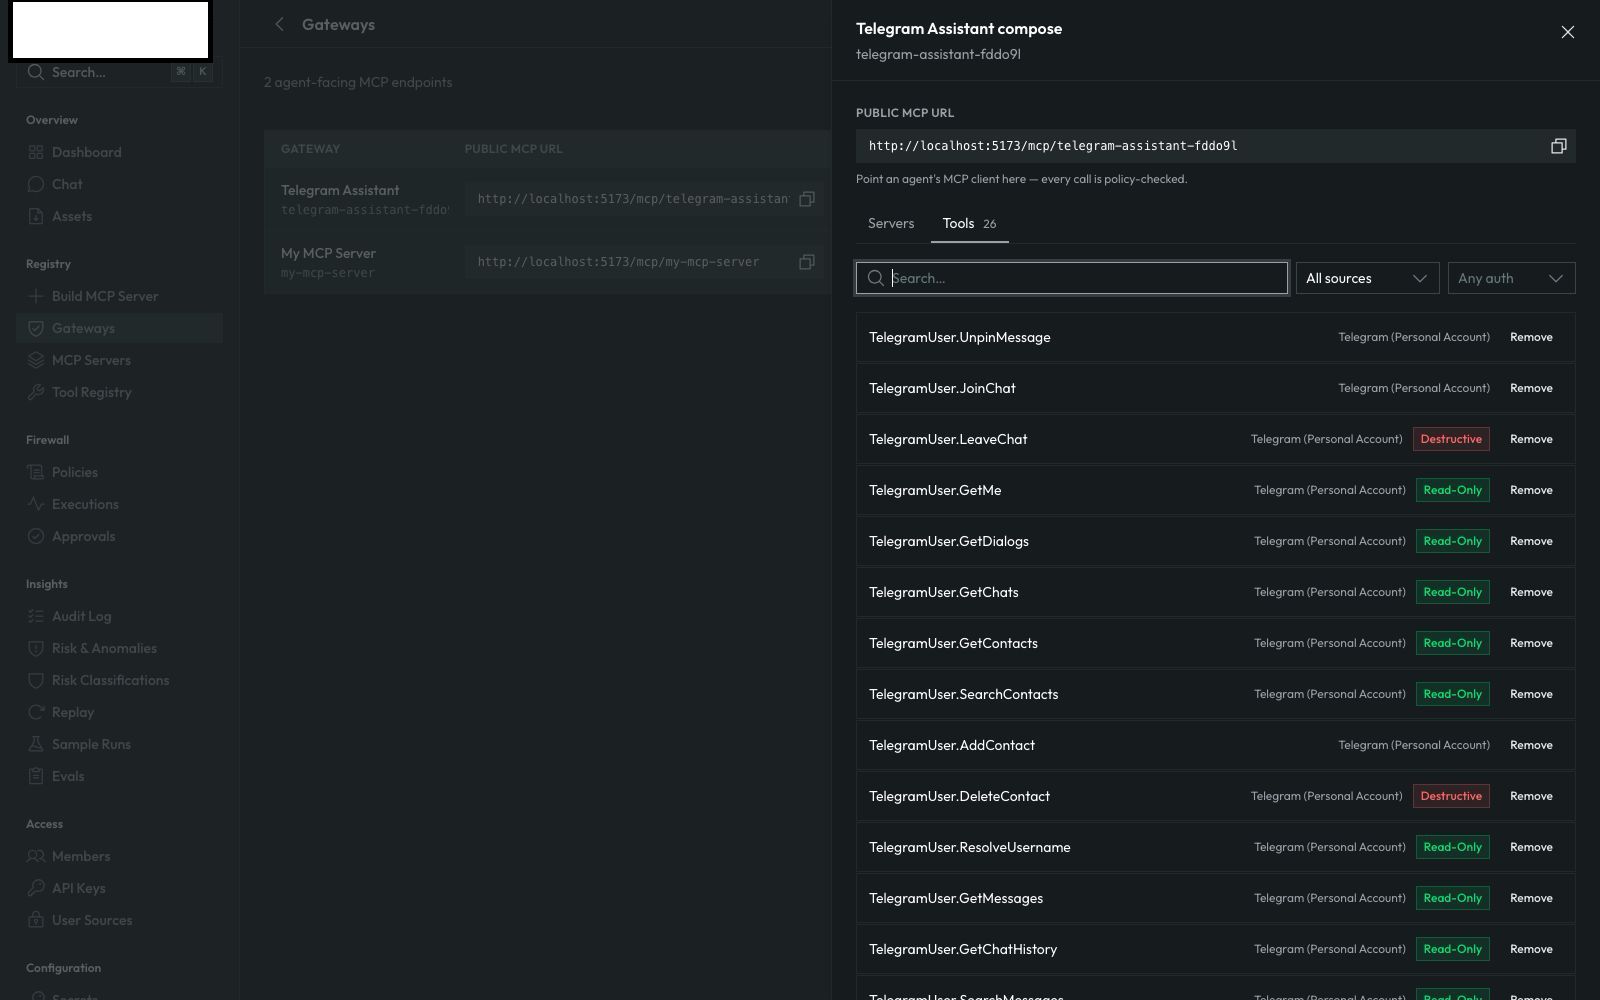Remove the TelegramUser.AddContact tool
1600x1000 pixels.
tap(1531, 745)
